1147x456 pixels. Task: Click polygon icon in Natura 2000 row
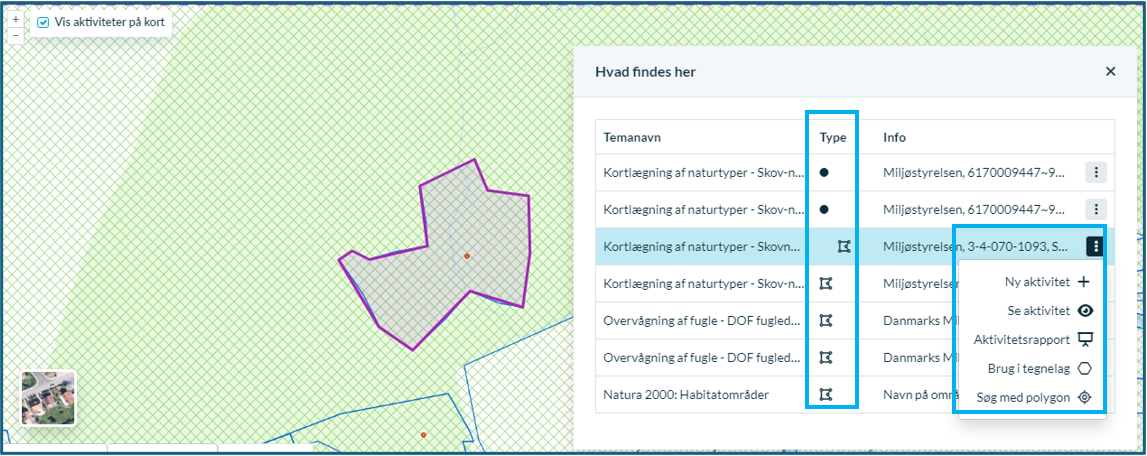coord(826,395)
